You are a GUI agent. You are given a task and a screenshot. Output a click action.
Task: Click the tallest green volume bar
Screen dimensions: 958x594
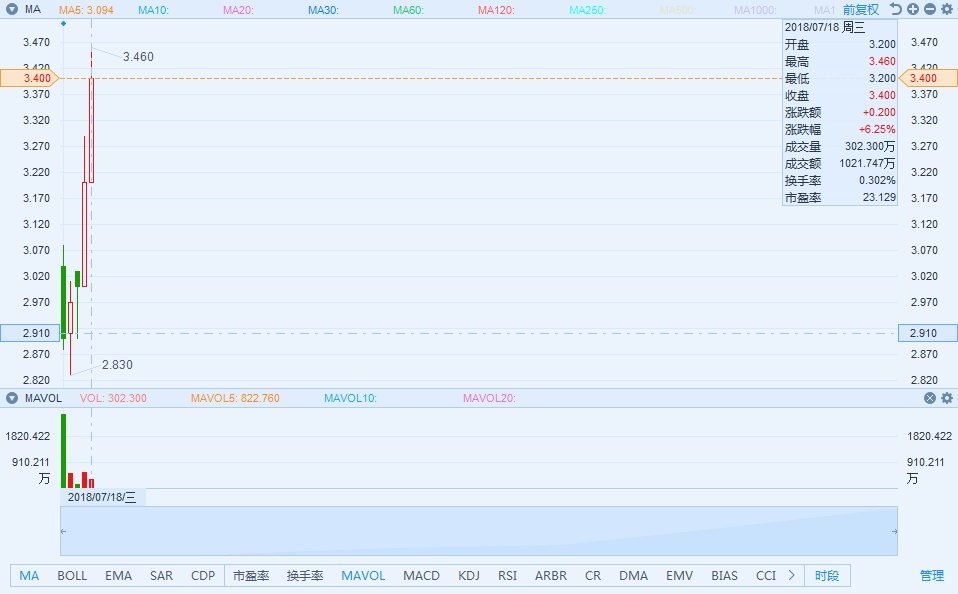(63, 450)
